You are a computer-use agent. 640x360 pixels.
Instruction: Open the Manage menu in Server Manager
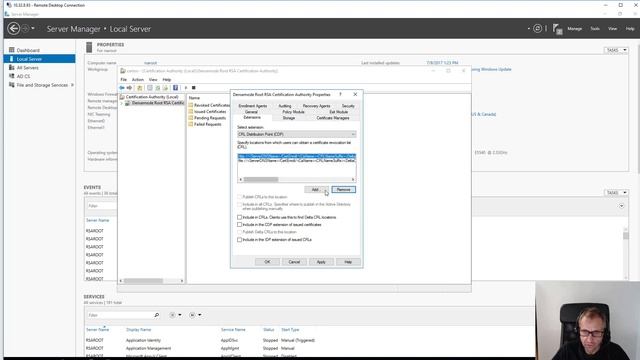click(x=574, y=29)
